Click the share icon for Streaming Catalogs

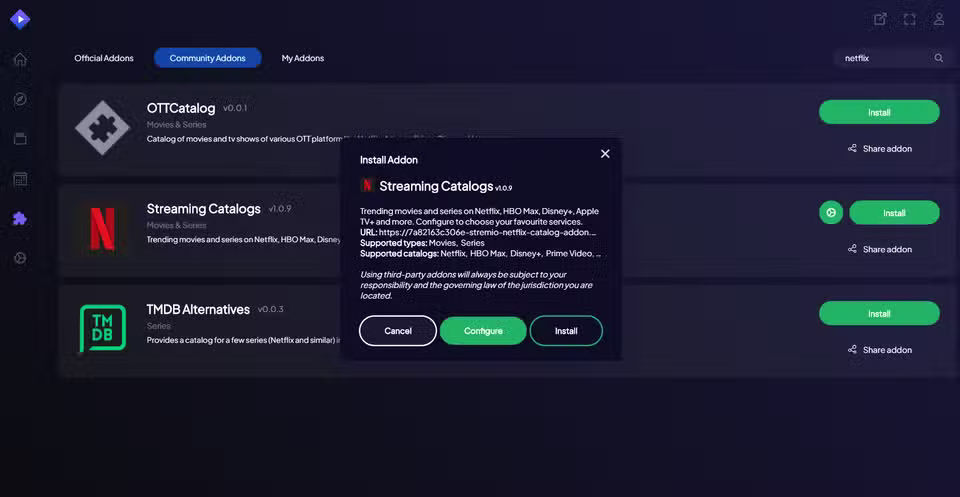852,249
